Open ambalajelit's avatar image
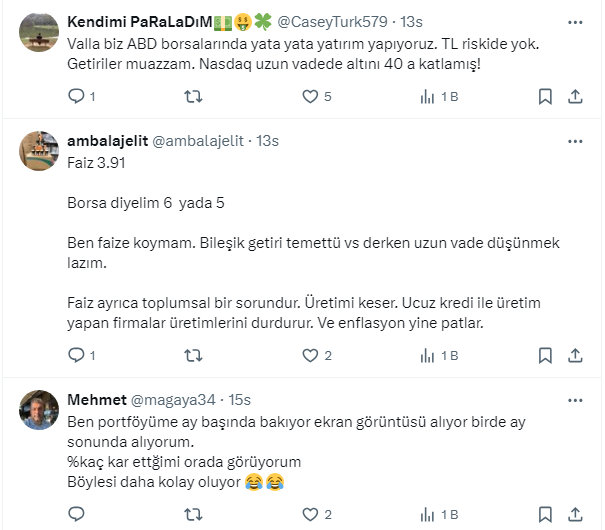Screen dimensions: 605x530 [x=38, y=151]
